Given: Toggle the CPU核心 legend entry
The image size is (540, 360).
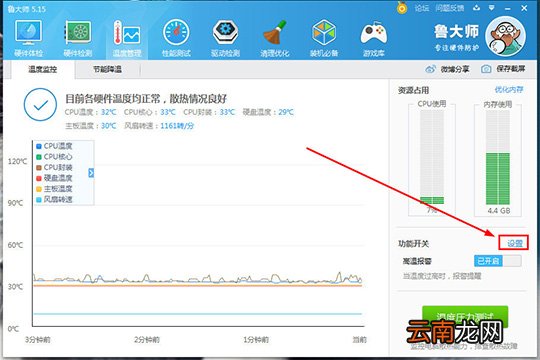Looking at the screenshot, I should pyautogui.click(x=54, y=157).
